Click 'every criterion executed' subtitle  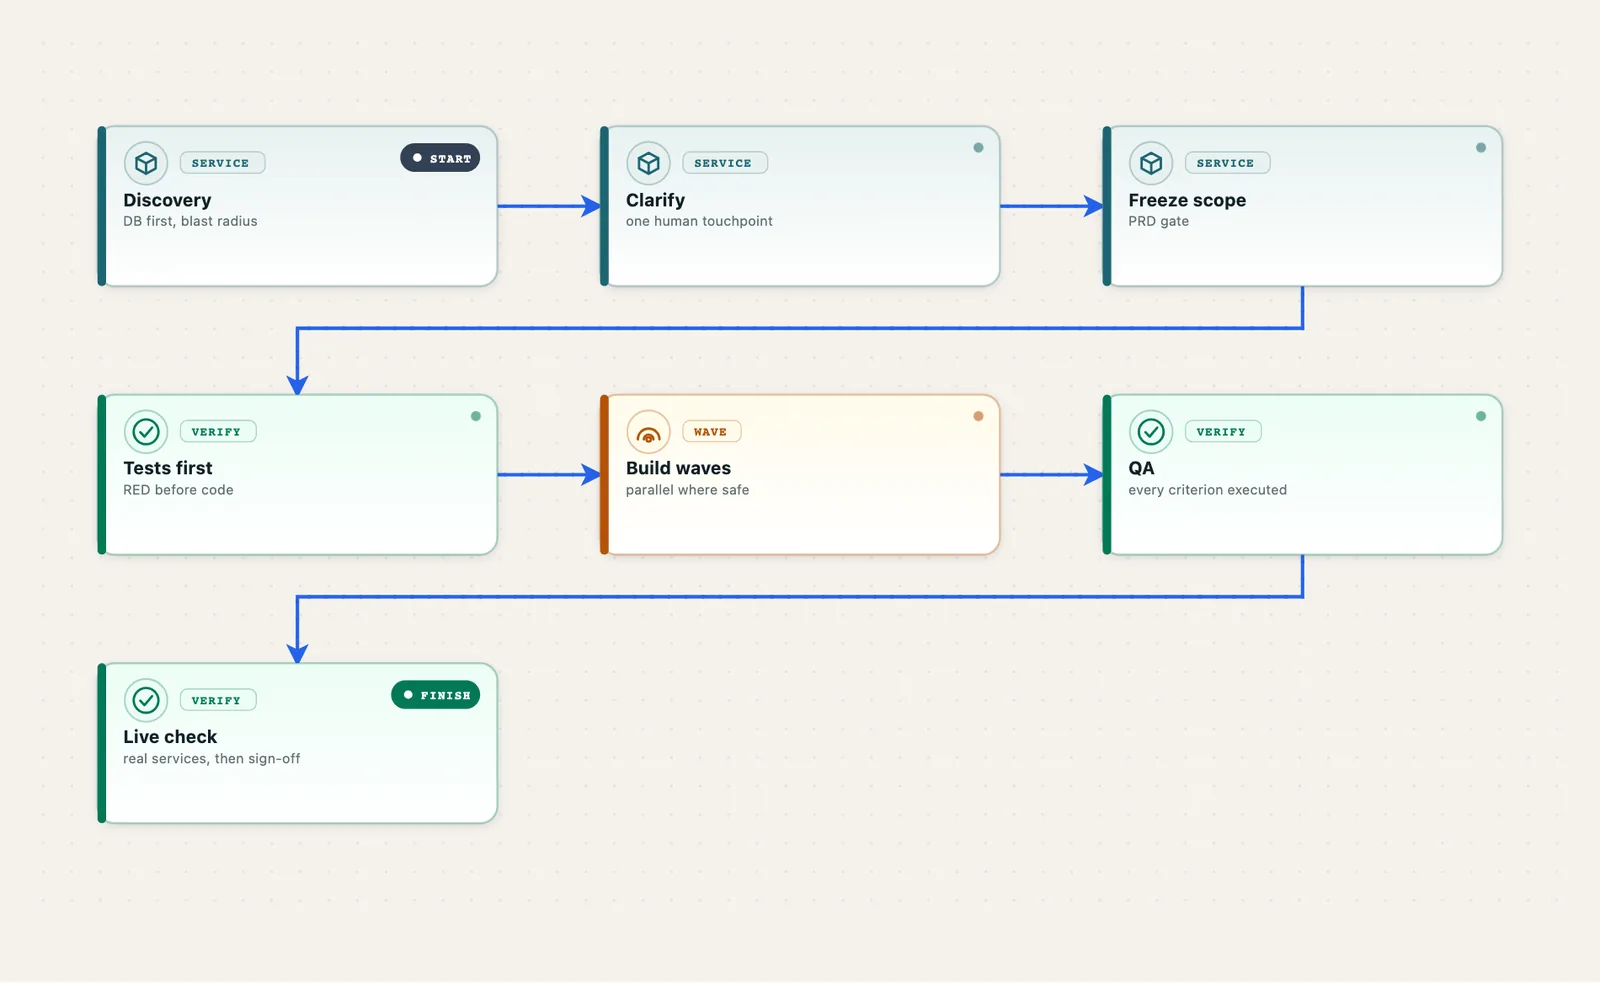[x=1207, y=490]
